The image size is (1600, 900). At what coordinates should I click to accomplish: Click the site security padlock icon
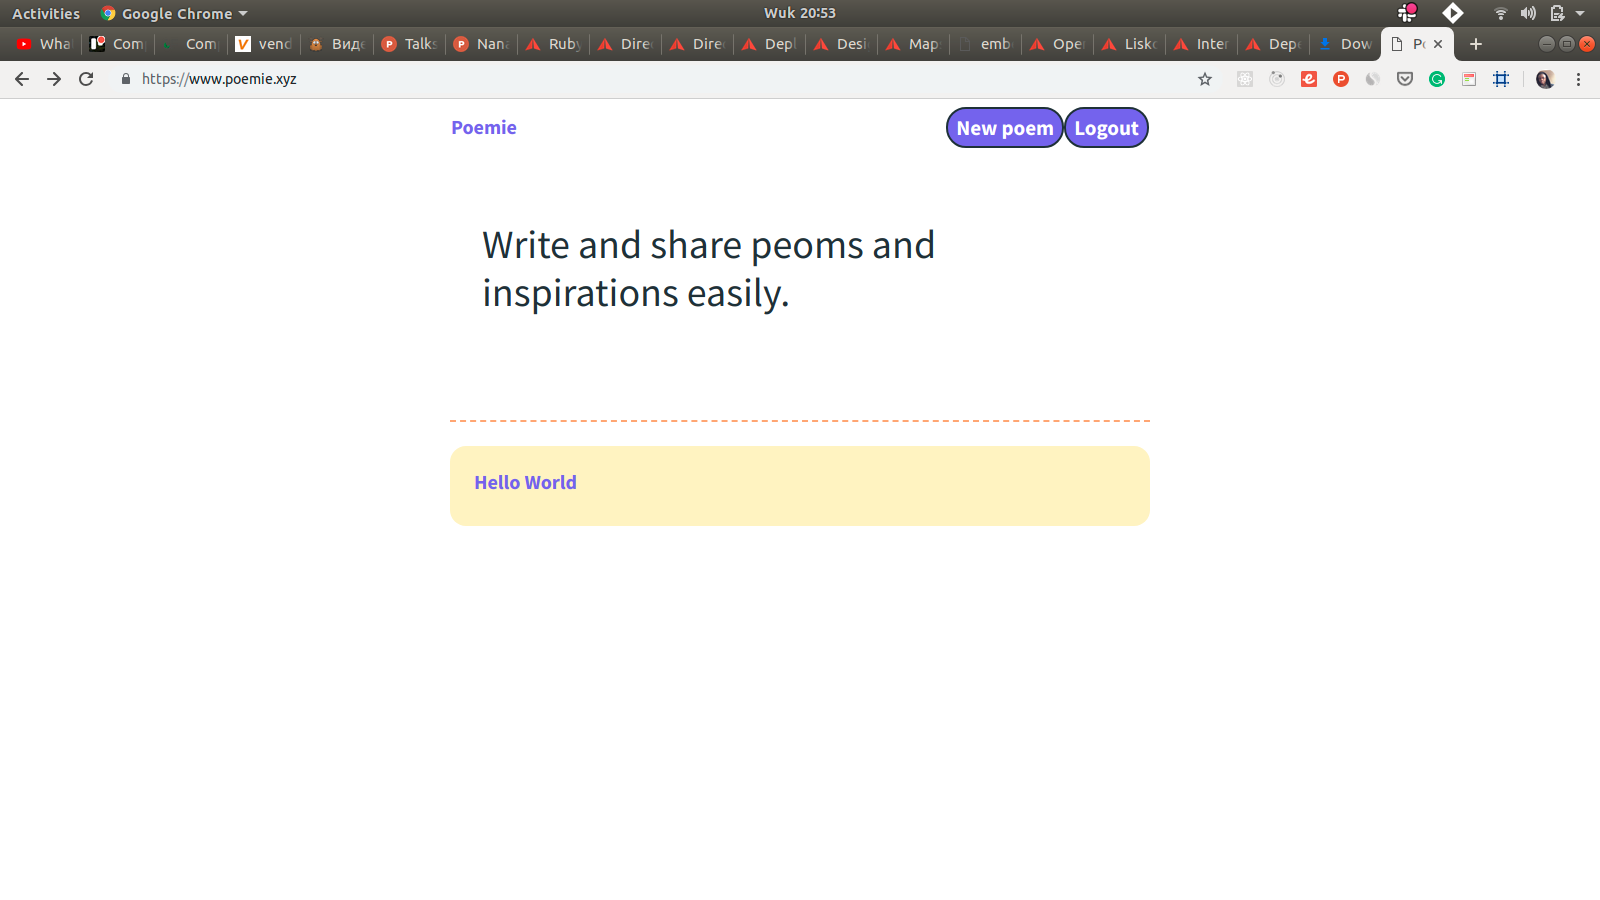point(125,79)
